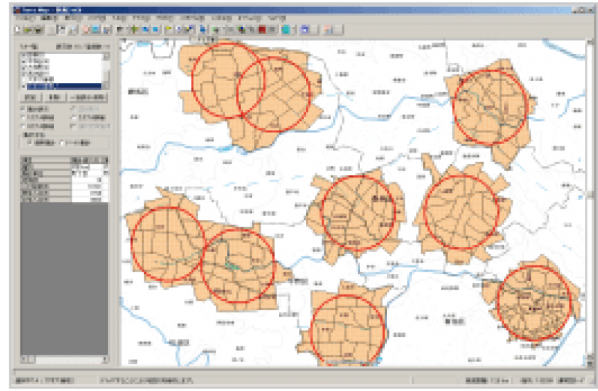Click the white blank-page new file toolbar icon
Screen dimensions: 598x391
[x=18, y=30]
